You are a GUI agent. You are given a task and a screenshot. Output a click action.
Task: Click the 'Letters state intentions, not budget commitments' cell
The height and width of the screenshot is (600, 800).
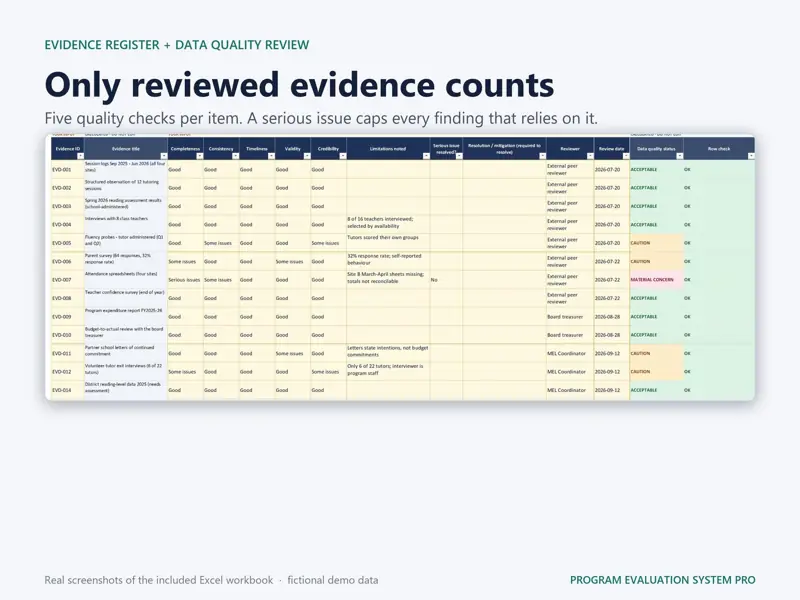[x=388, y=353]
